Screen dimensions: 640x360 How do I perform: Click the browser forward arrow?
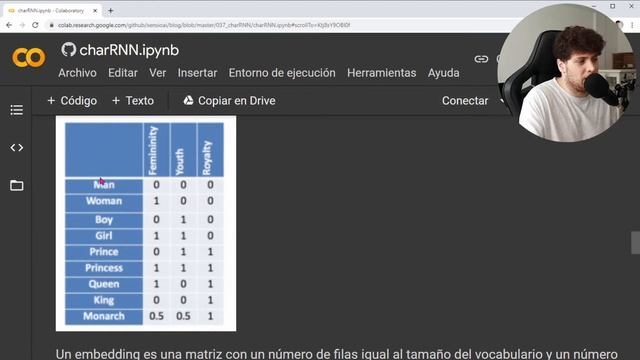(x=22, y=25)
